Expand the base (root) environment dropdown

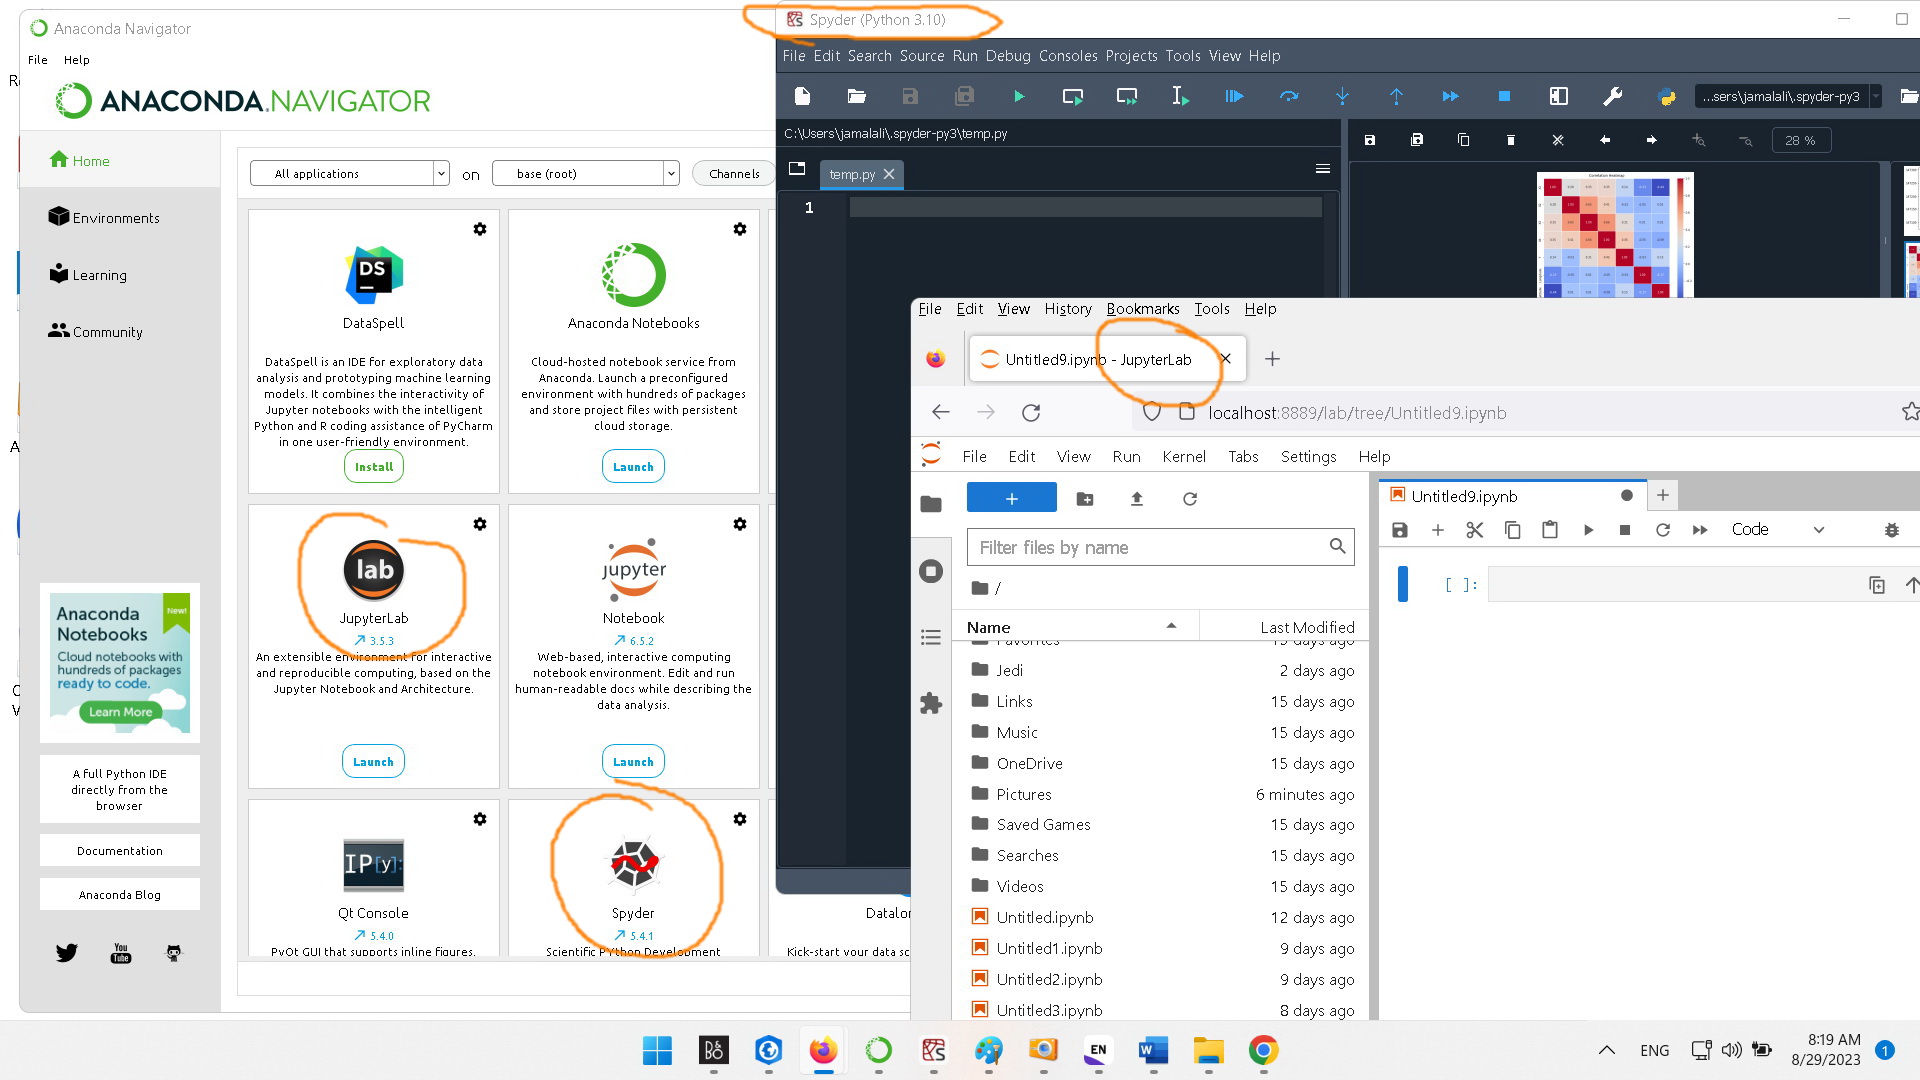click(585, 174)
